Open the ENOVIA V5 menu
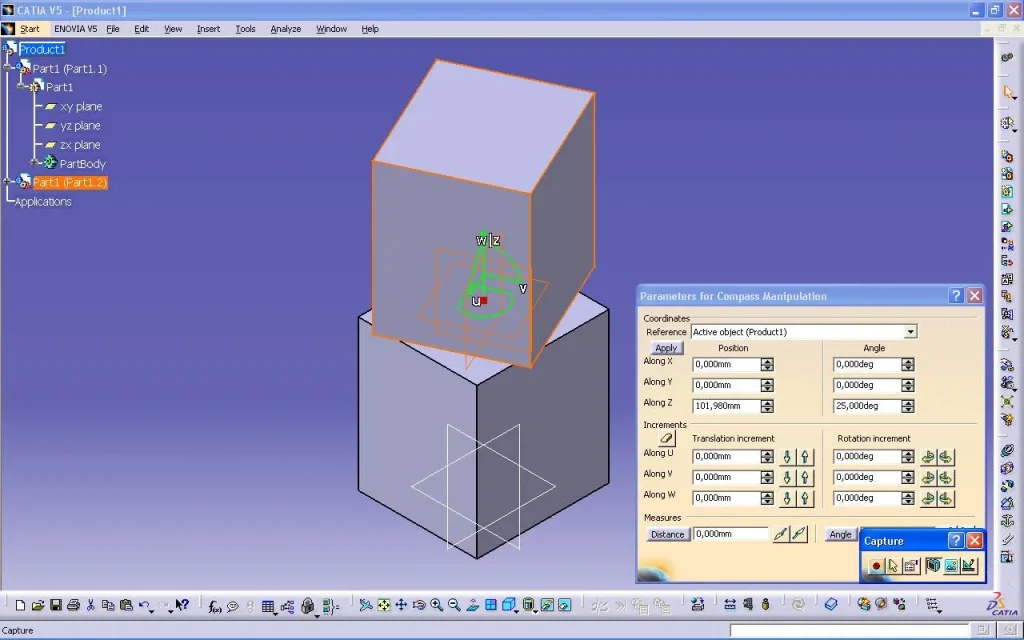The height and width of the screenshot is (640, 1024). coord(76,29)
